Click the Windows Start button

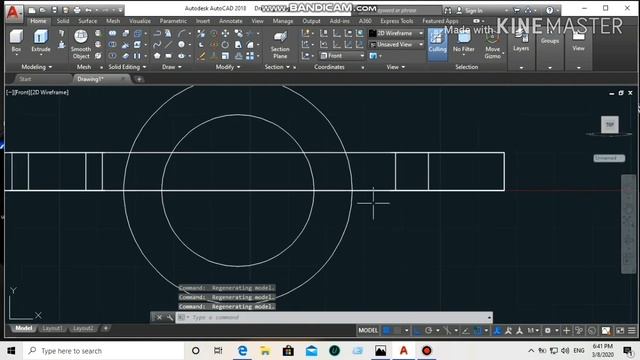tap(11, 351)
